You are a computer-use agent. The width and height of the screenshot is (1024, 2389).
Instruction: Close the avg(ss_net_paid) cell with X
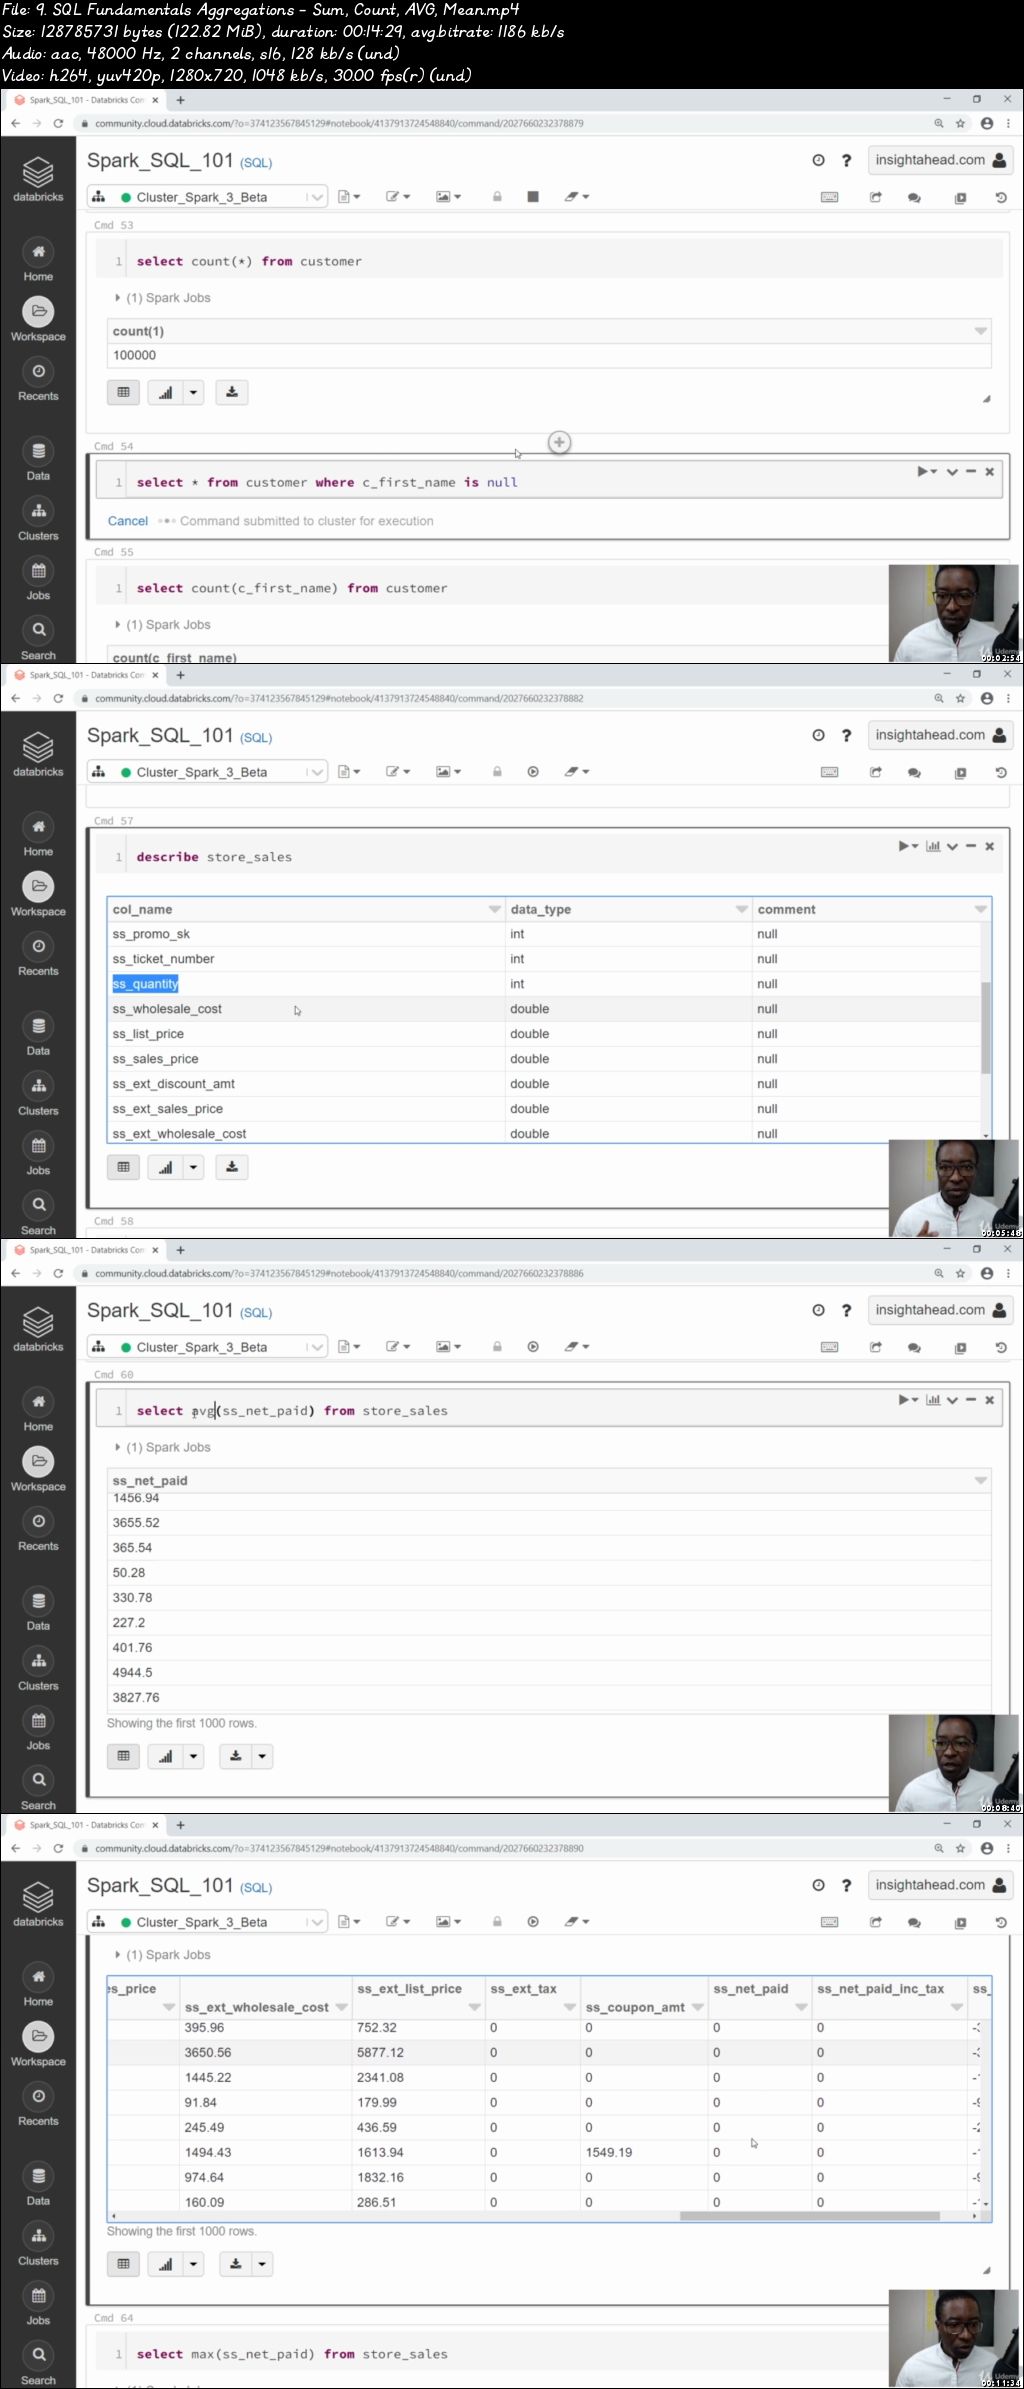pos(989,1400)
